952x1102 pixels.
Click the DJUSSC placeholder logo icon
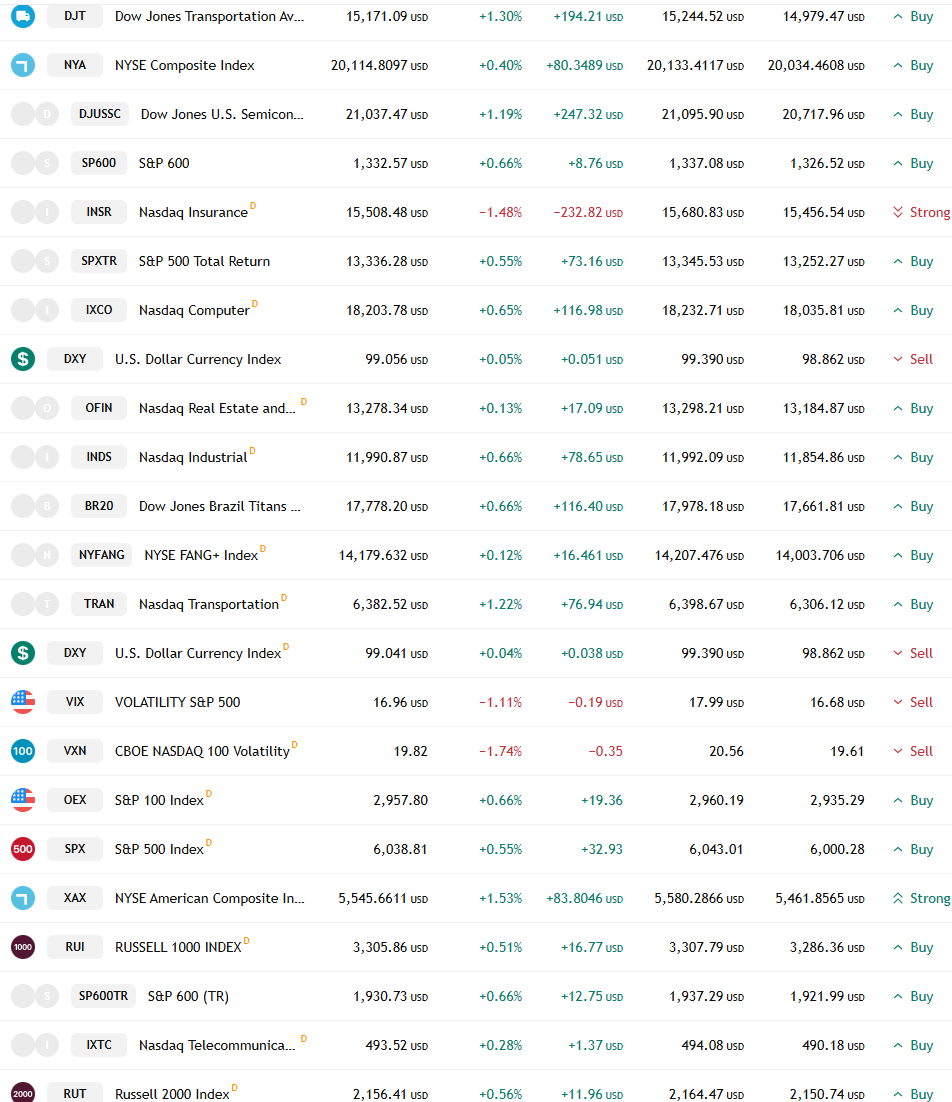(x=35, y=114)
